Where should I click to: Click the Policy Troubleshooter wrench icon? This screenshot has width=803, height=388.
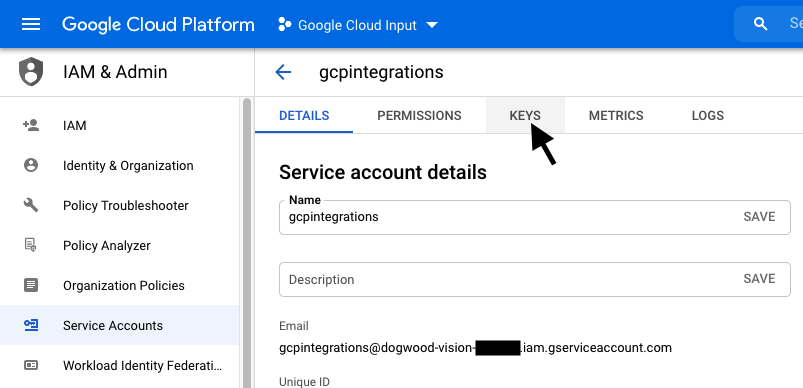(x=31, y=205)
